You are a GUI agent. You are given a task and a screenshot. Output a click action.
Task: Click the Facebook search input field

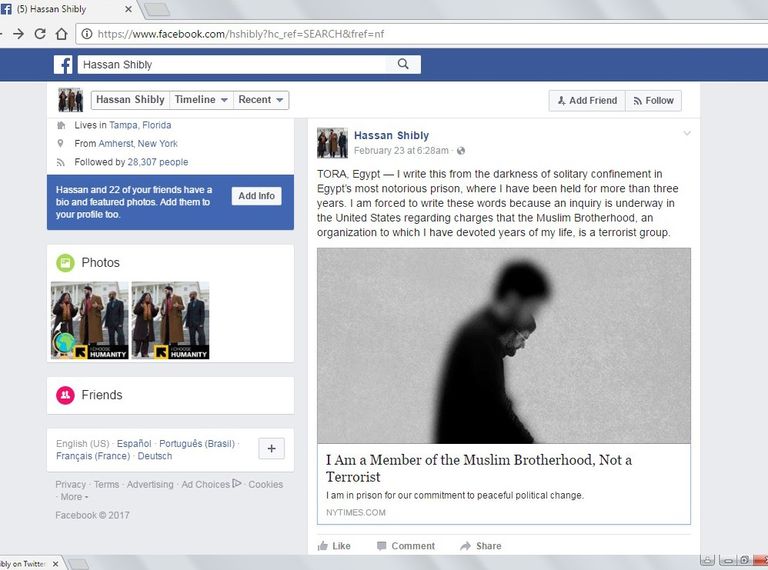tap(230, 65)
